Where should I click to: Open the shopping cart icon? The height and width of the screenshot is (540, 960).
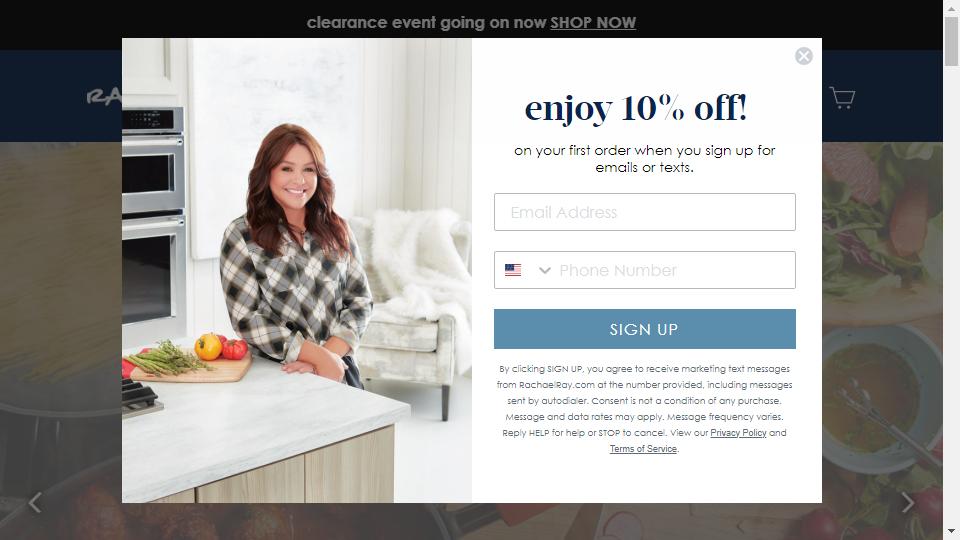pos(842,98)
